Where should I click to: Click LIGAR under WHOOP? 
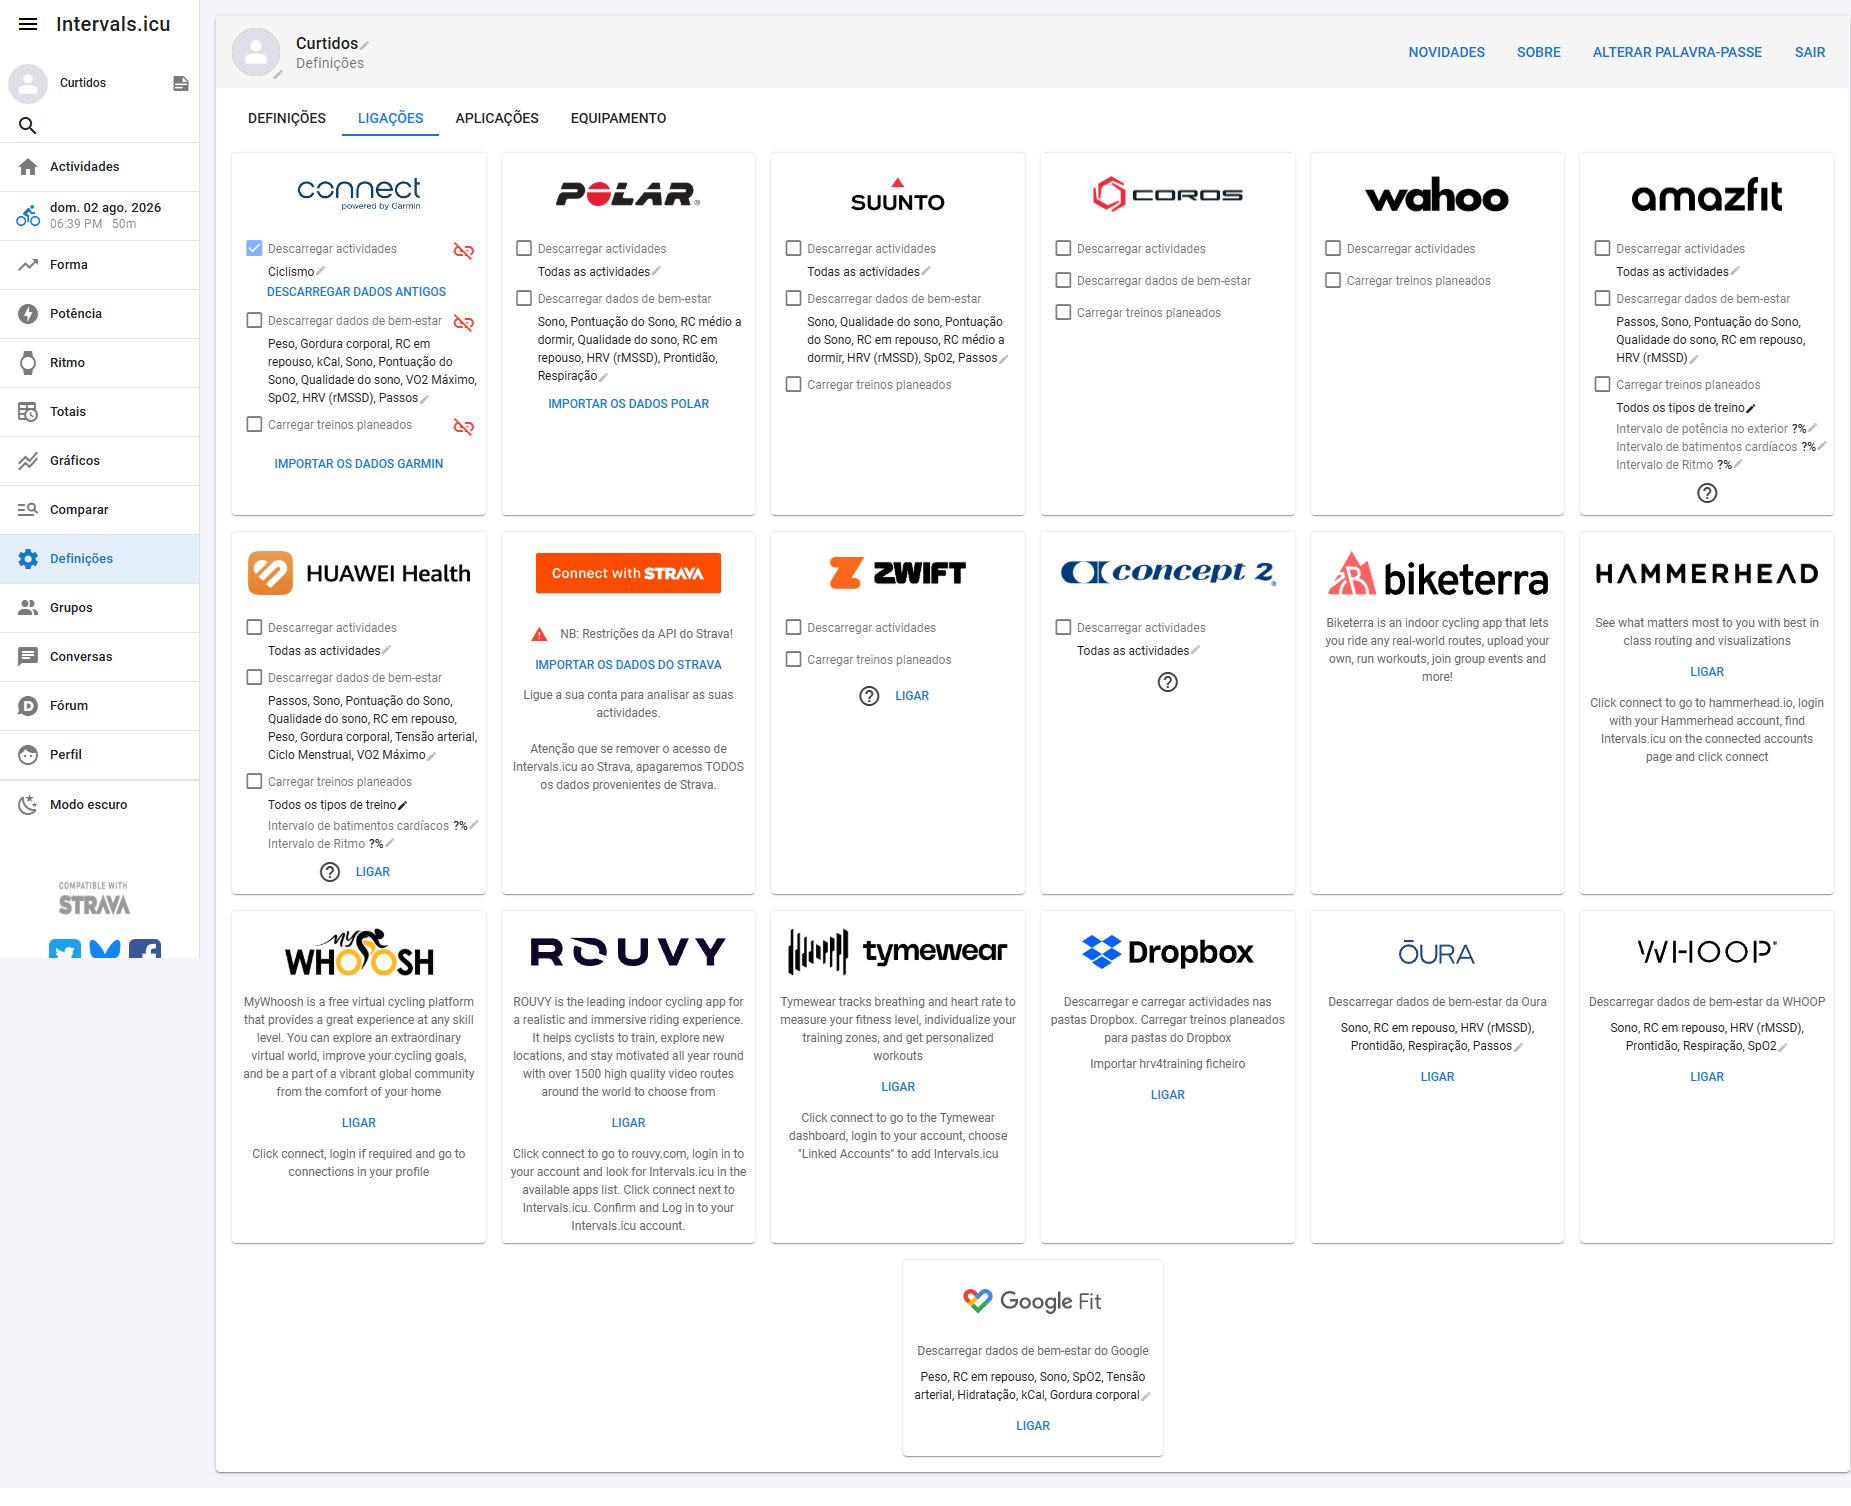click(1707, 1077)
